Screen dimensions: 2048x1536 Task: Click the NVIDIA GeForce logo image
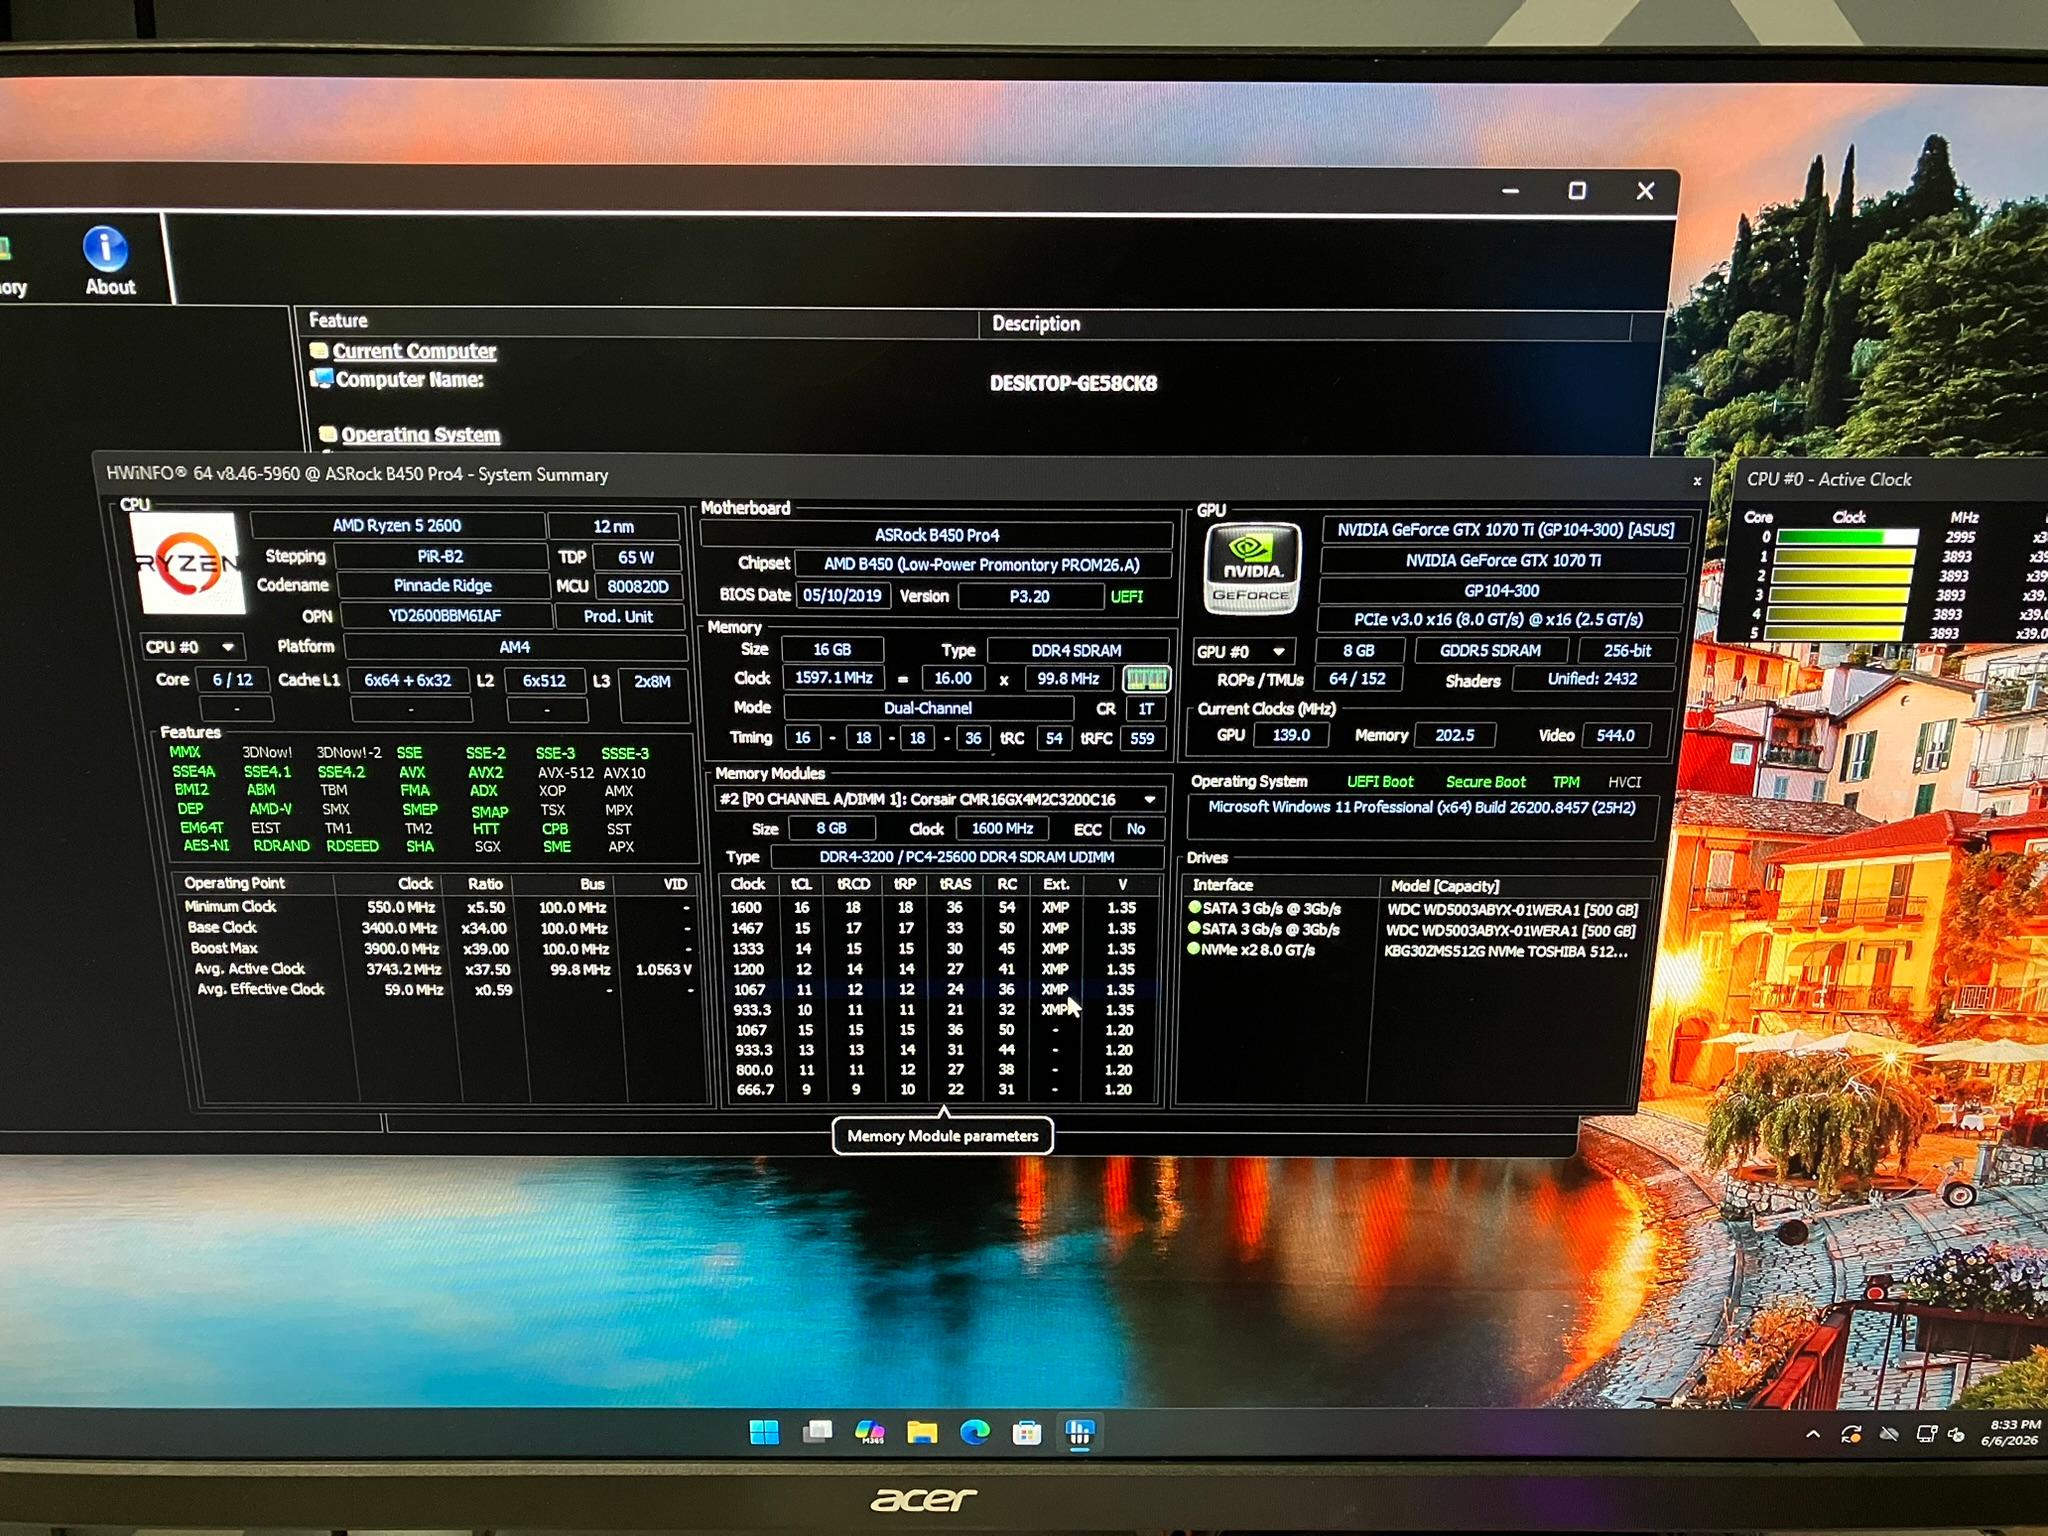(1253, 567)
